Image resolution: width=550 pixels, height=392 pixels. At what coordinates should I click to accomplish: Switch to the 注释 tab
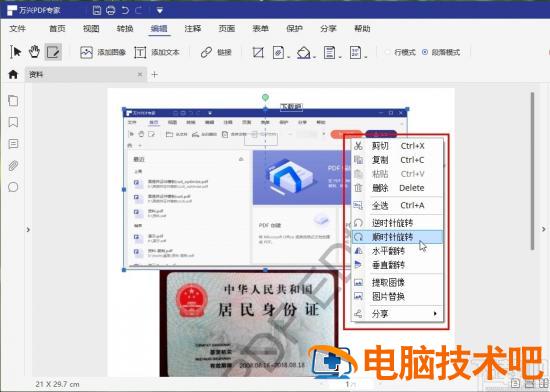193,28
